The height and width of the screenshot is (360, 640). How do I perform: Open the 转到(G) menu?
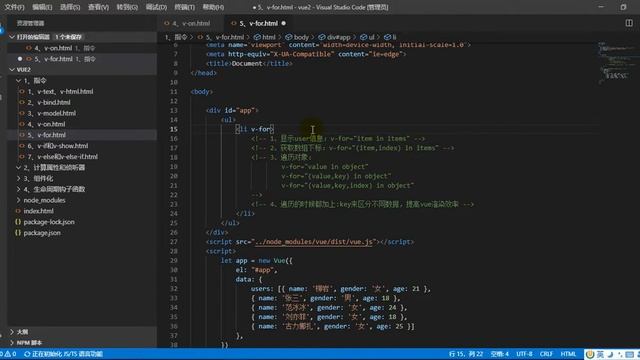pyautogui.click(x=127, y=7)
